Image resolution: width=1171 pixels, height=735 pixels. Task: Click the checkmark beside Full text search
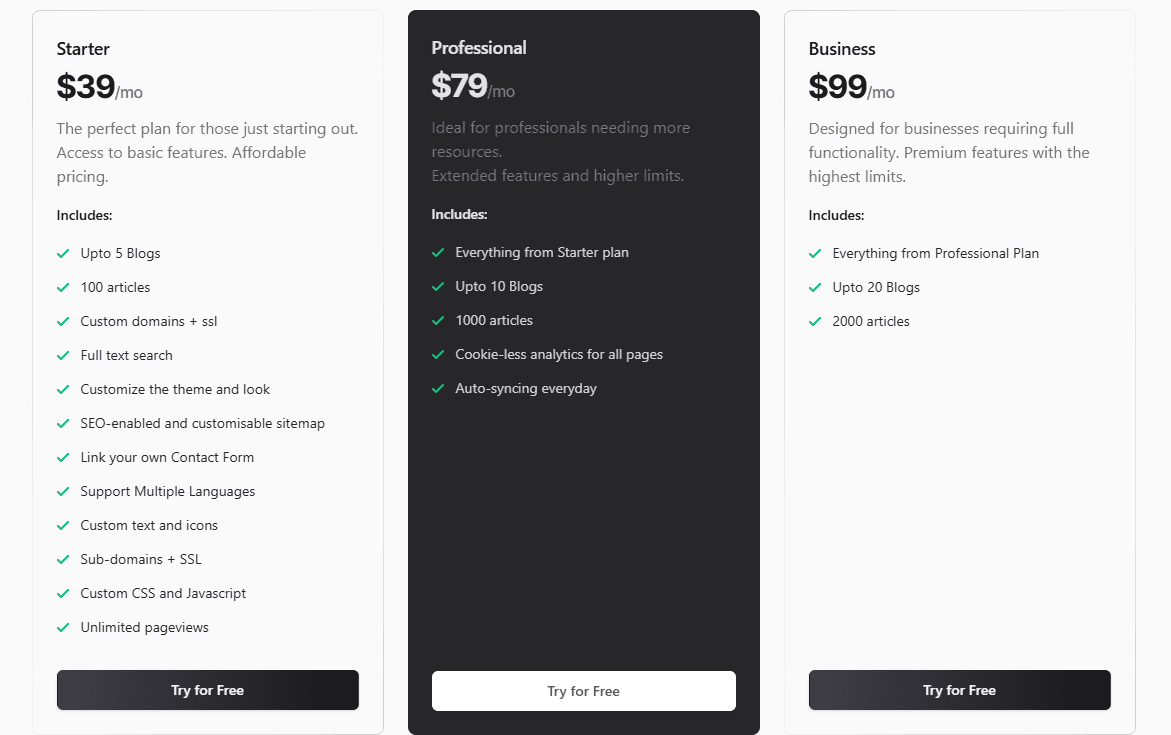click(x=63, y=355)
